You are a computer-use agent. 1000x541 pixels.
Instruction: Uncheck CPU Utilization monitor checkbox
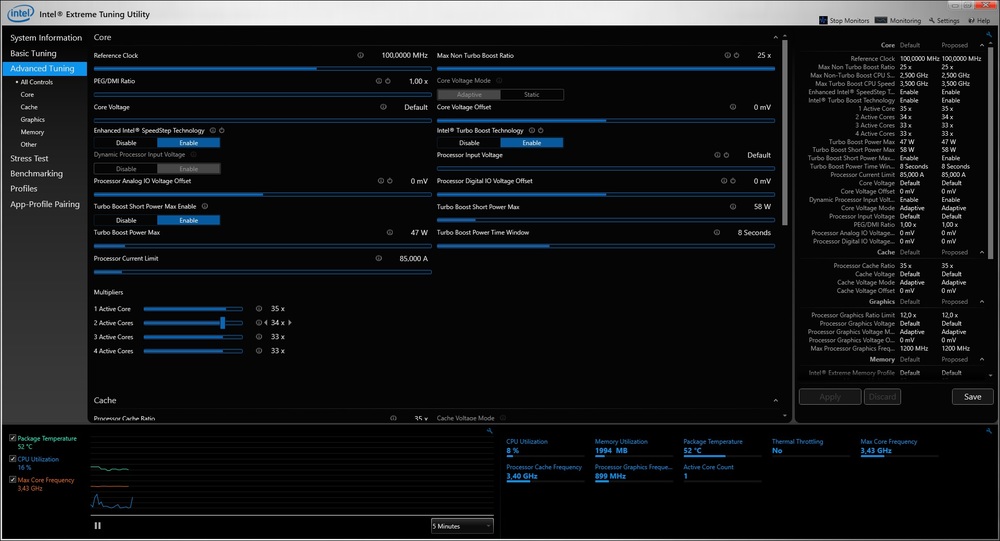coord(12,459)
